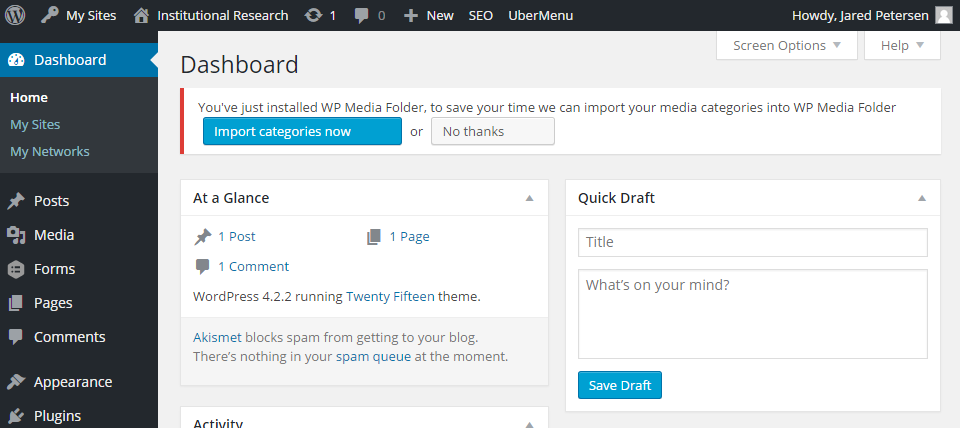Viewport: 960px width, 428px height.
Task: Click the comments count 0 in admin bar
Action: (x=381, y=16)
